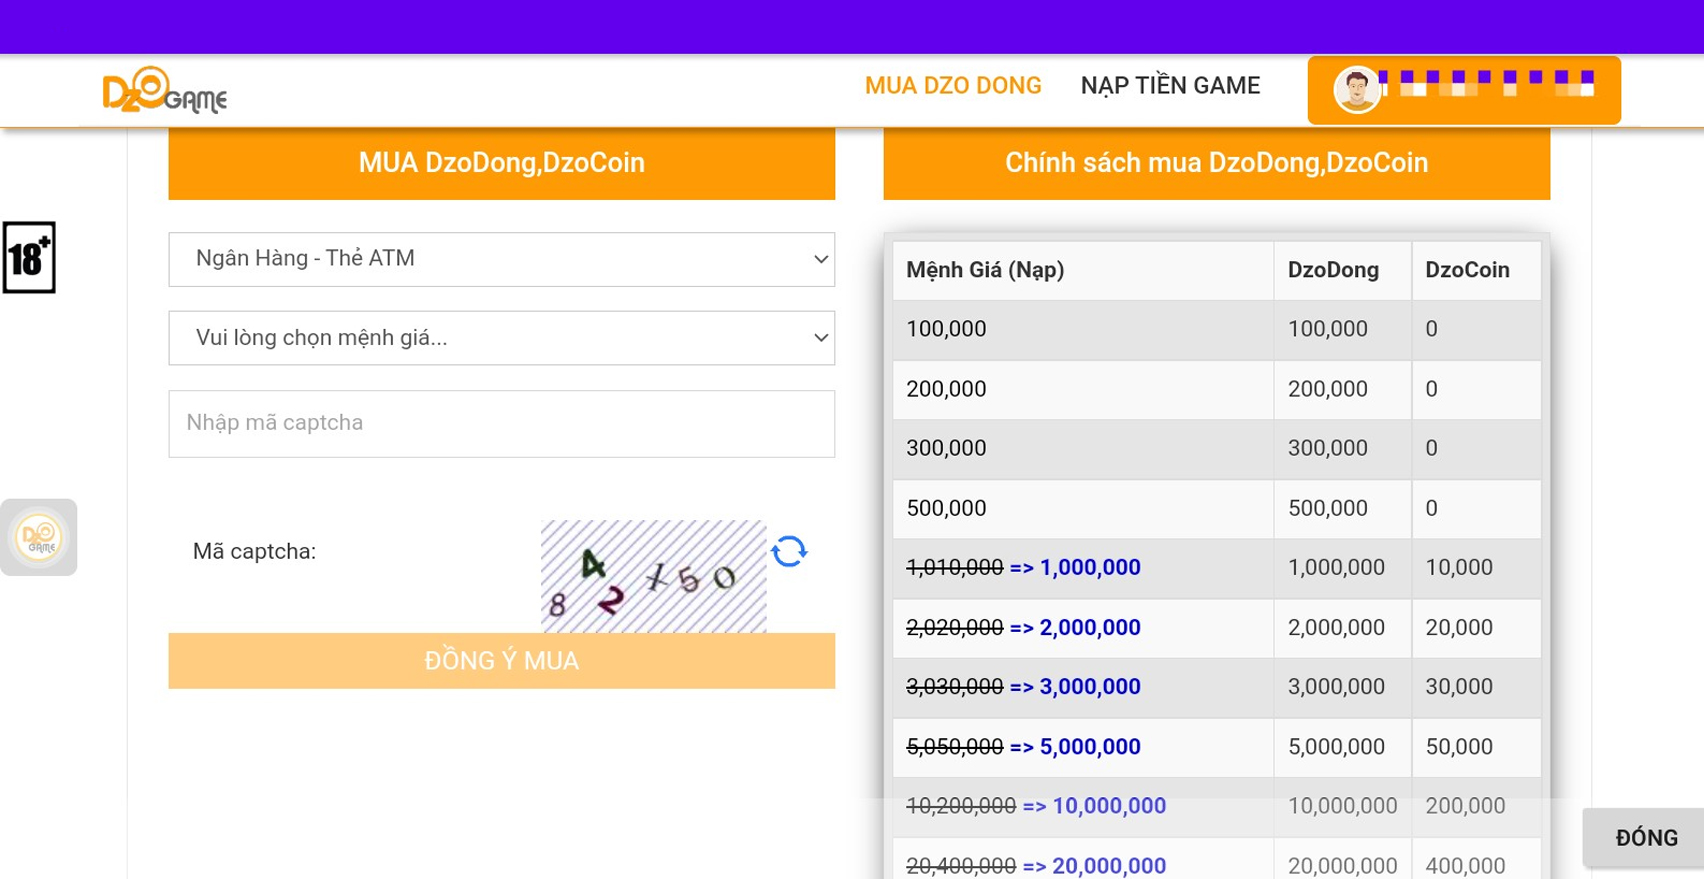The width and height of the screenshot is (1704, 879).
Task: Click the 10,000 DzoCoin value
Action: click(1459, 568)
